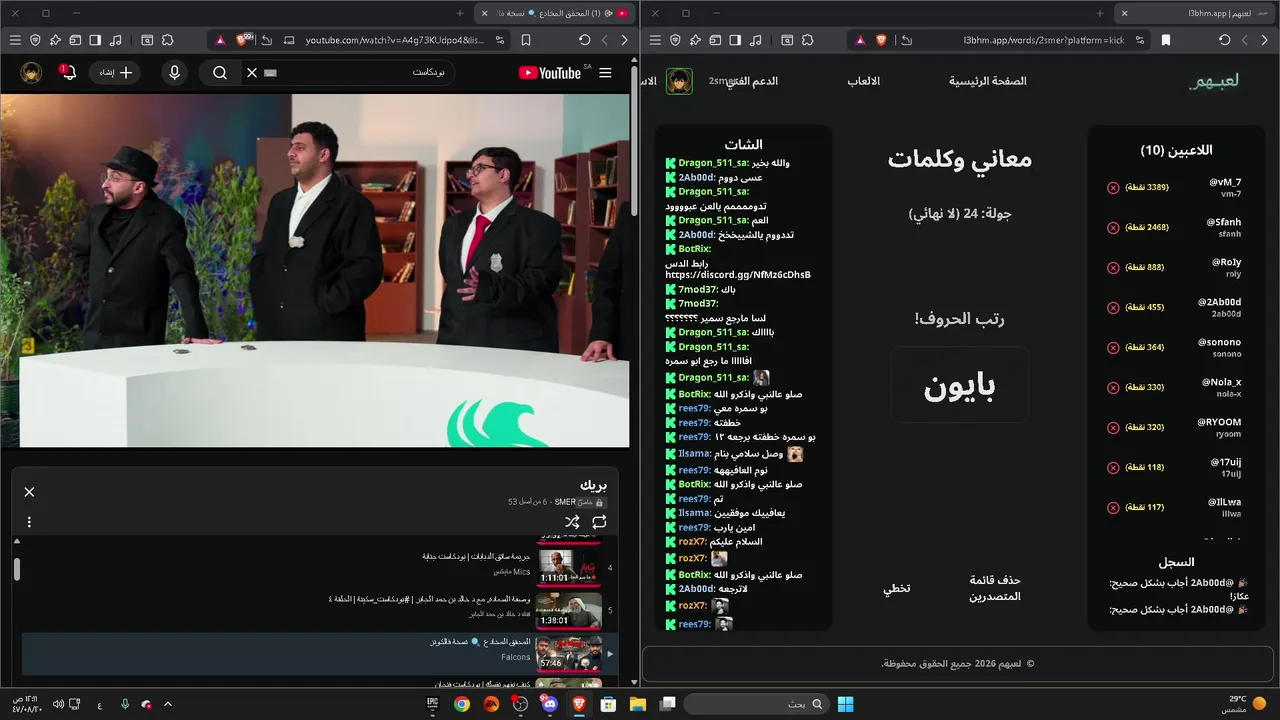Click the YouTube address bar URL
This screenshot has height=720, width=1280.
[x=395, y=40]
